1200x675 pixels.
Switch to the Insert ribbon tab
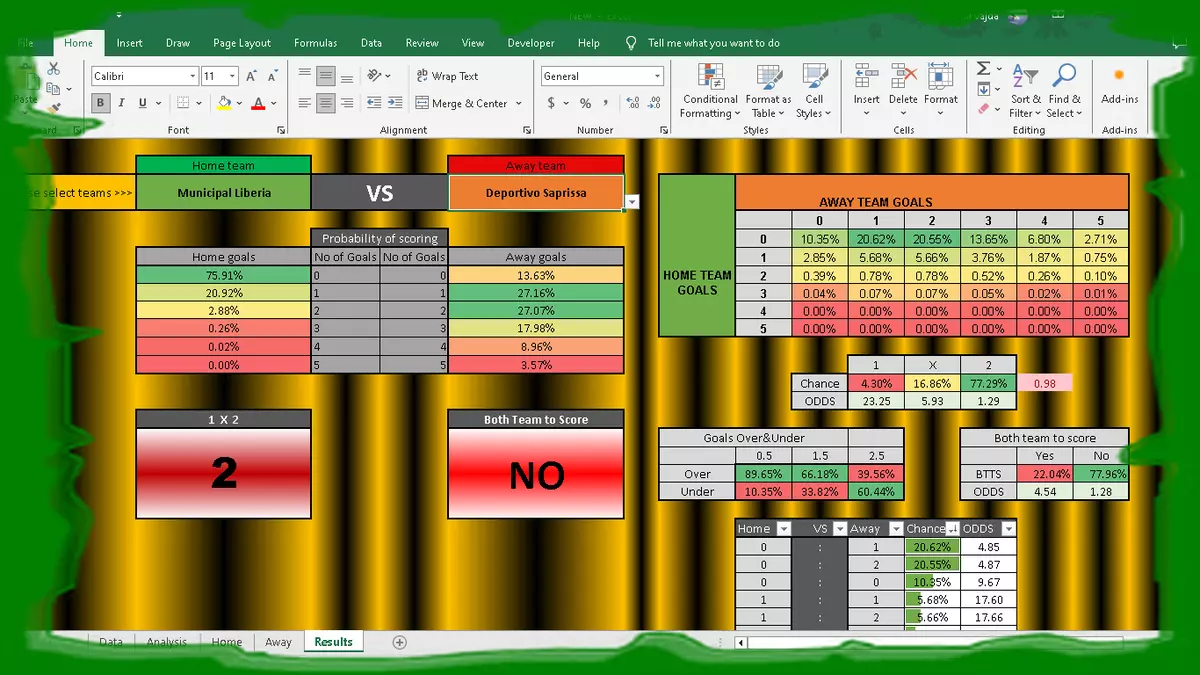[x=129, y=43]
